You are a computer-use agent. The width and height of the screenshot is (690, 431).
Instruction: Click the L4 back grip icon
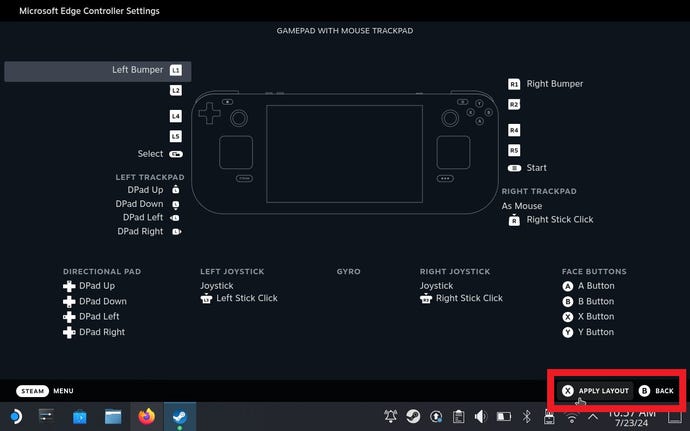pos(175,116)
